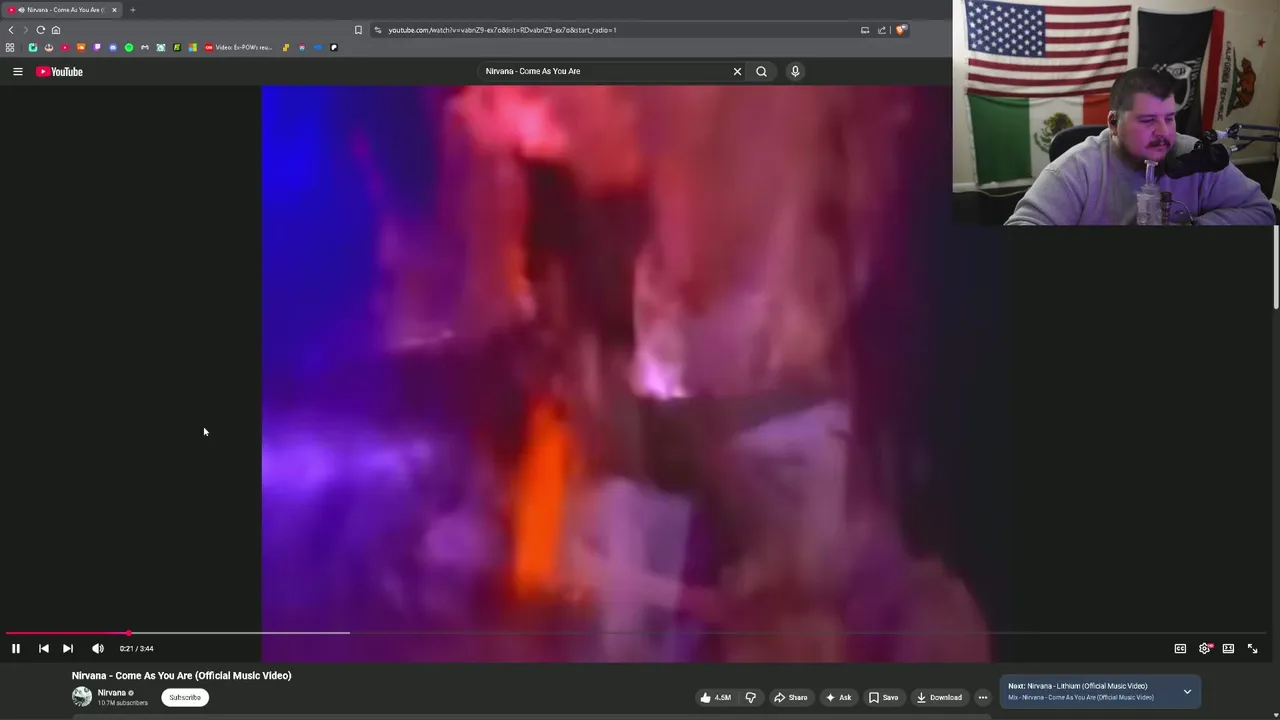Go back in browser
1280x720 pixels.
11,30
